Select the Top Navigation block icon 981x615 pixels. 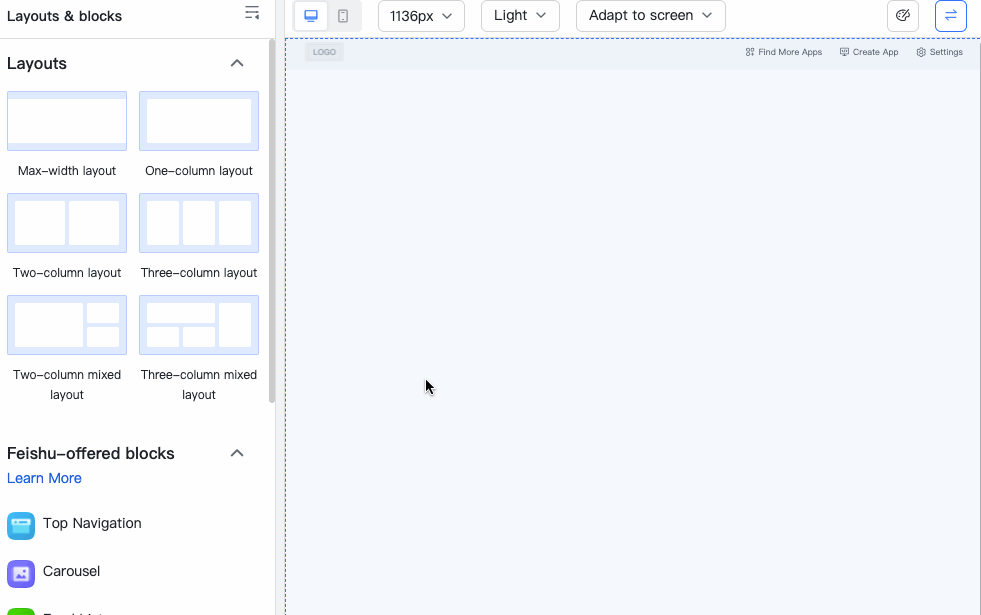[21, 523]
